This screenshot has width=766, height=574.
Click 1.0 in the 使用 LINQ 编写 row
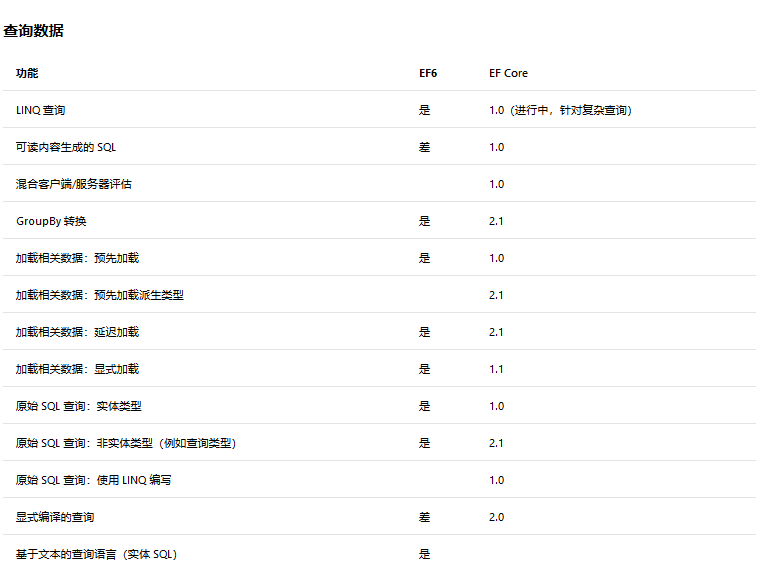click(x=496, y=480)
